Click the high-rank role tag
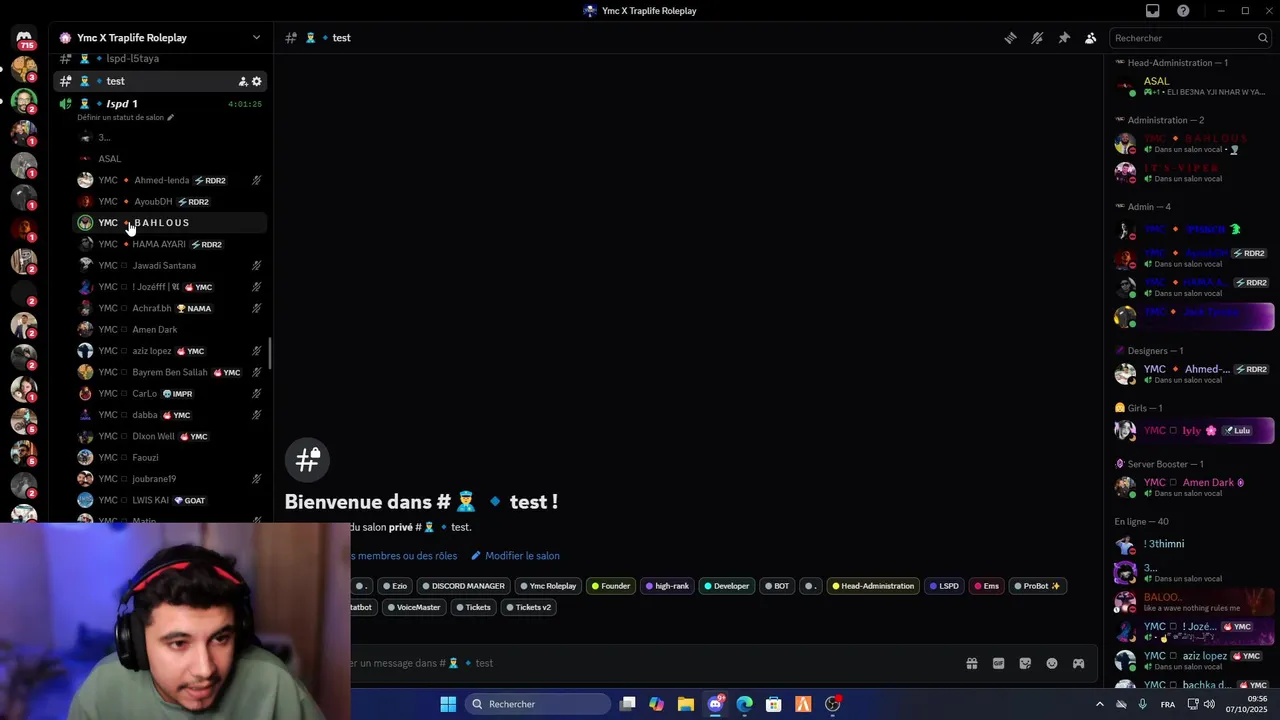The image size is (1280, 720). 667,586
